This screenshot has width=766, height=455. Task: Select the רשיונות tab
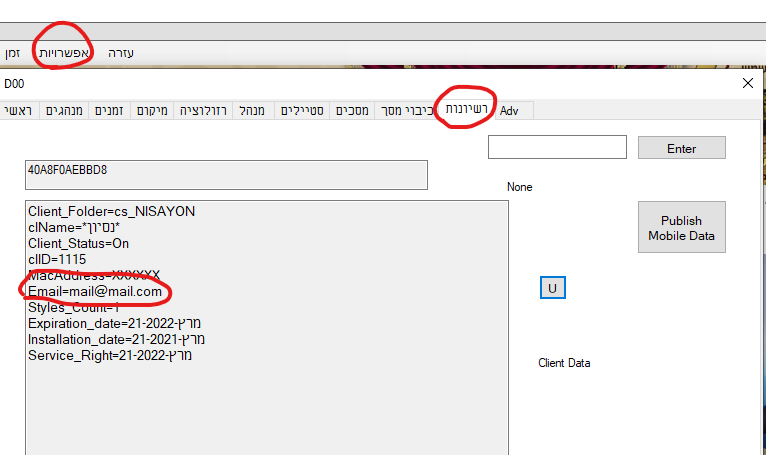467,109
